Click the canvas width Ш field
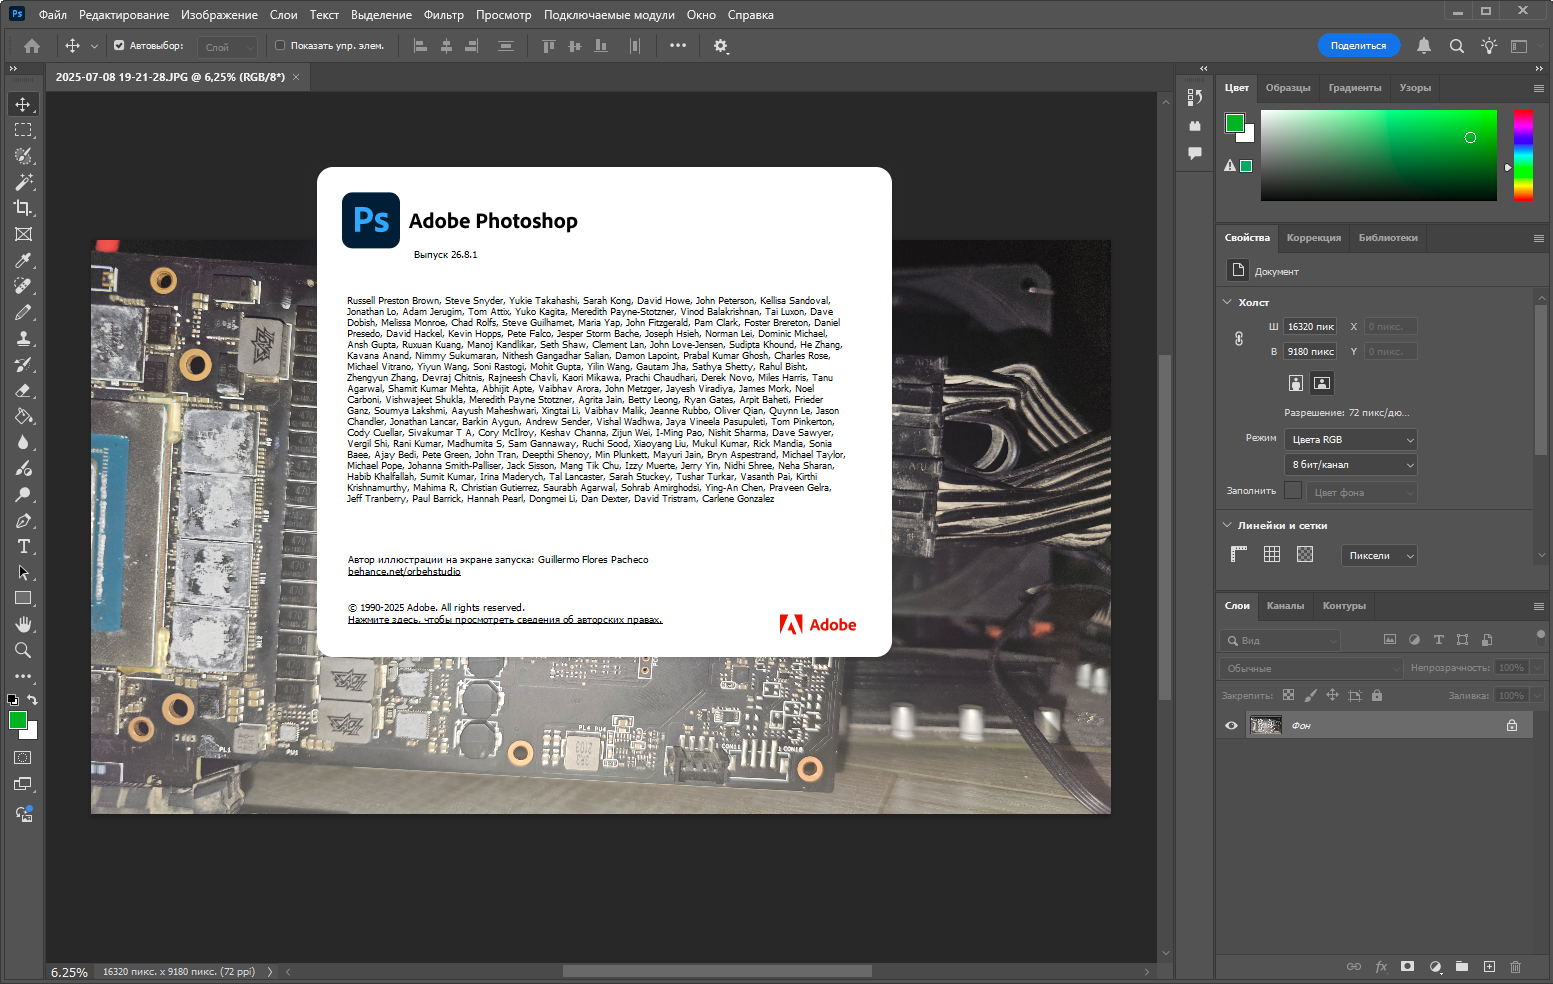Image resolution: width=1553 pixels, height=984 pixels. [1311, 327]
